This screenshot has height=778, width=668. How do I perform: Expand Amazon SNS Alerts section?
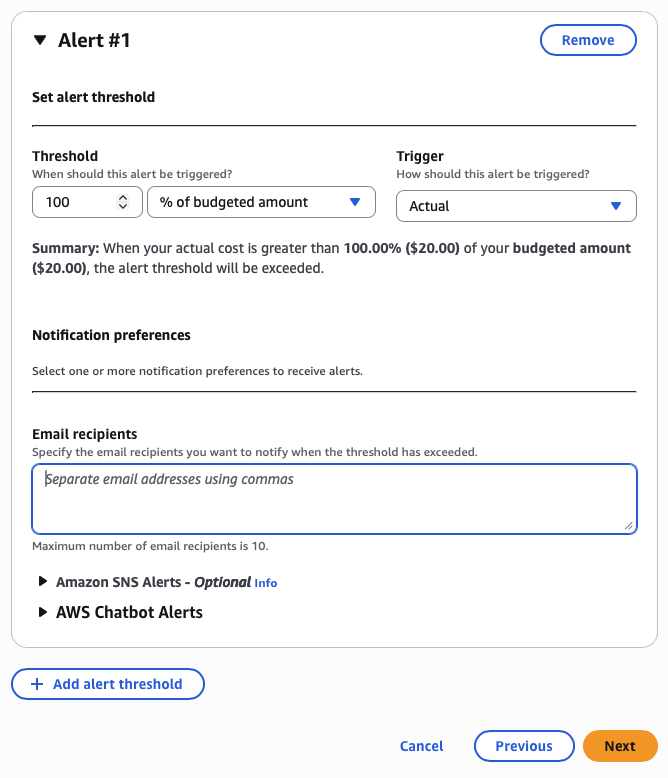point(124,582)
